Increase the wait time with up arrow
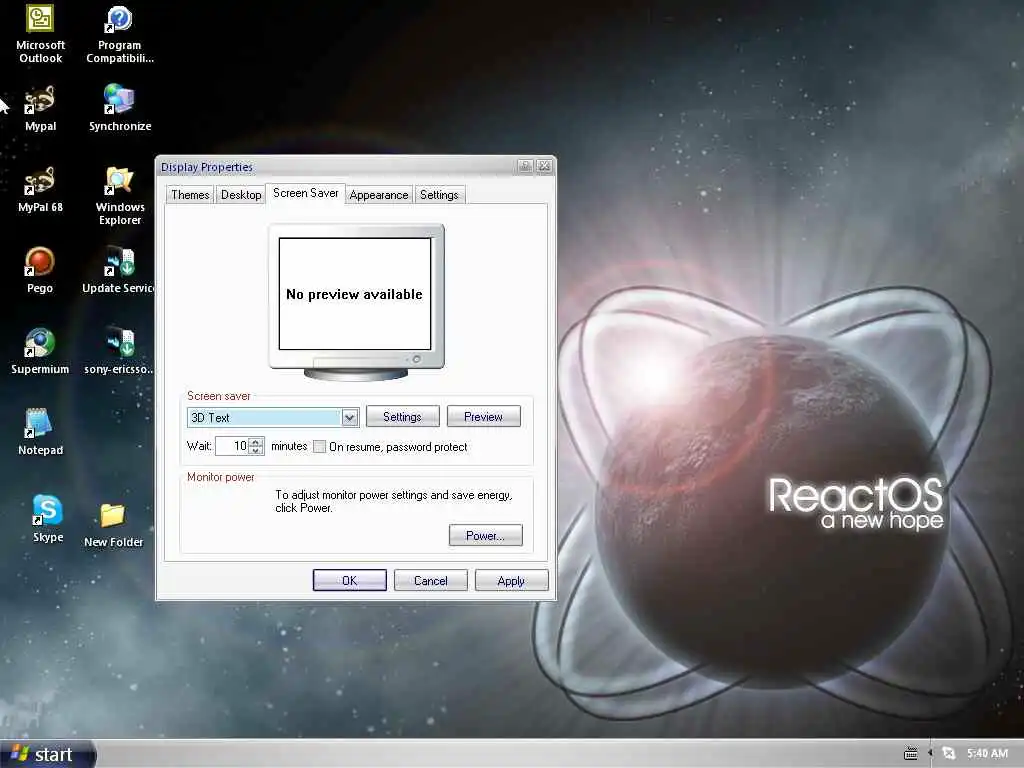This screenshot has width=1024, height=768. [x=256, y=442]
